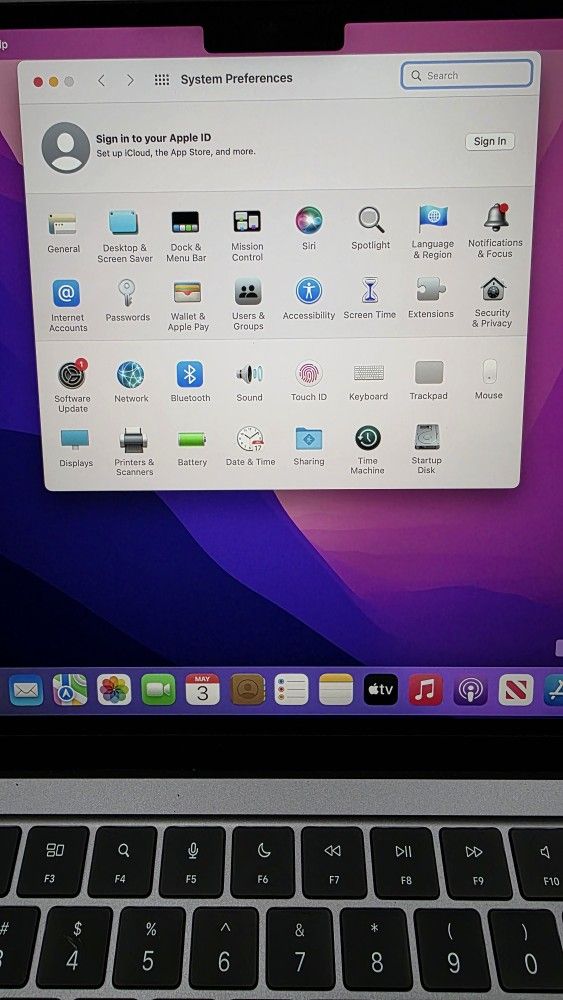The height and width of the screenshot is (1000, 563).
Task: Open the General preferences pane
Action: click(63, 224)
